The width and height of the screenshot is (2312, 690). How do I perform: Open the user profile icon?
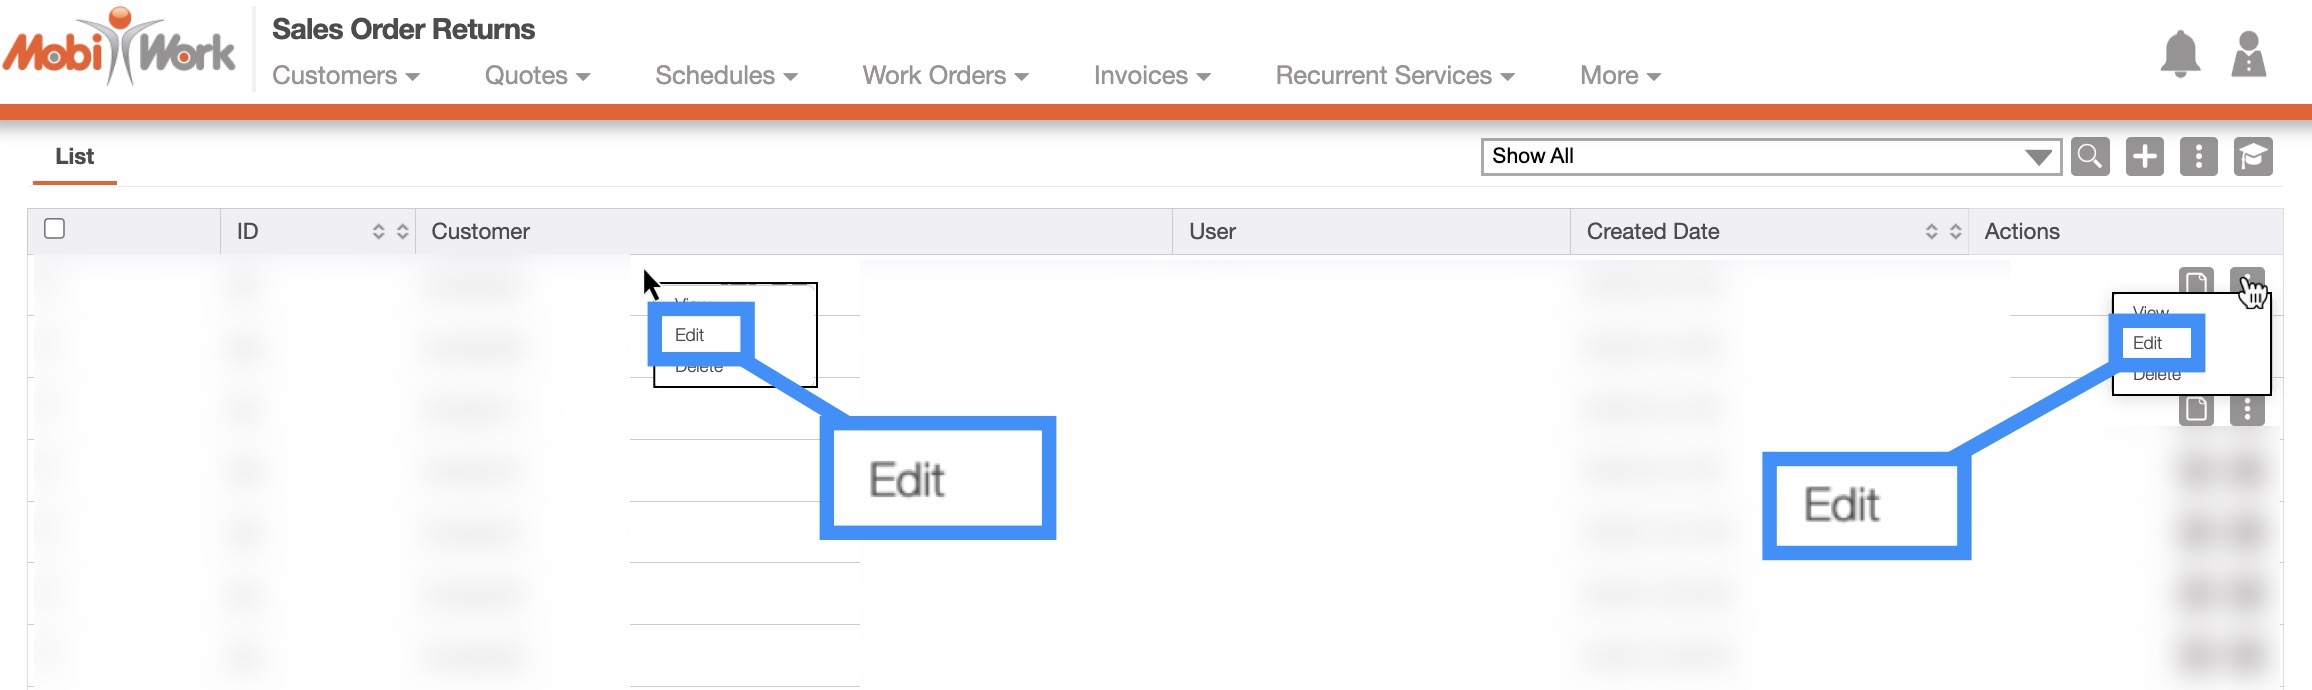pos(2248,54)
